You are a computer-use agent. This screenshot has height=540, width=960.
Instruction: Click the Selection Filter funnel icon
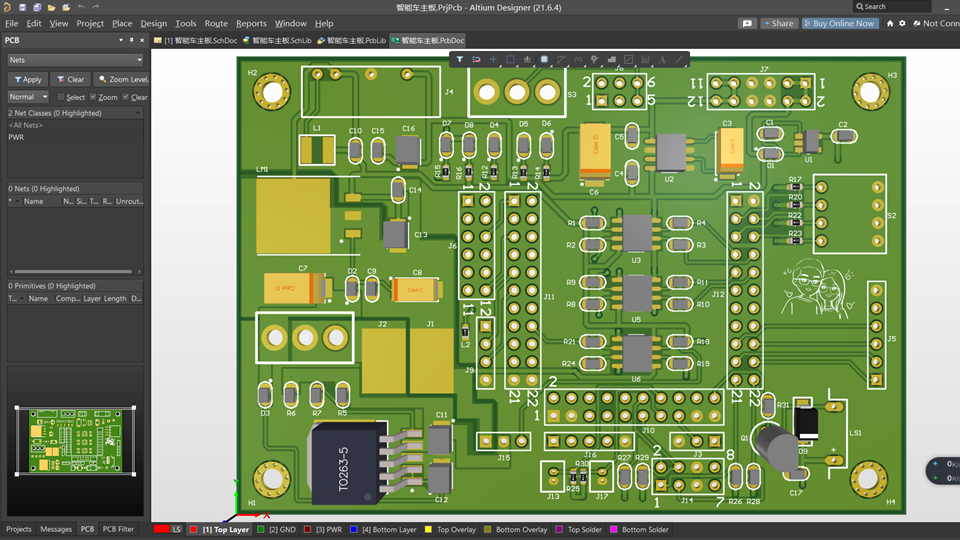[459, 59]
